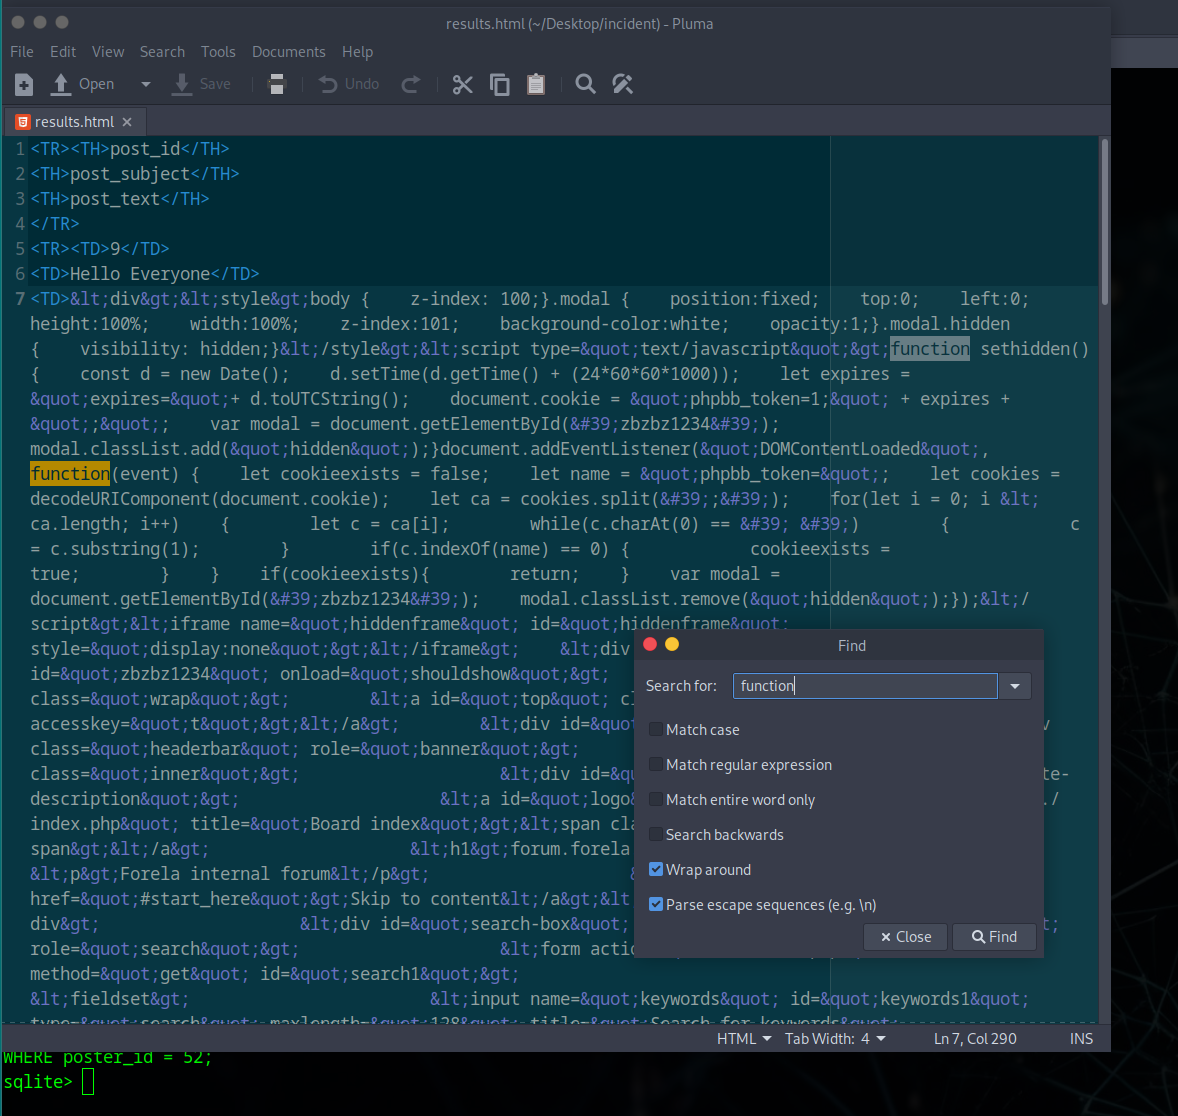
Task: Click the Find and Replace toolbar icon
Action: pyautogui.click(x=623, y=84)
